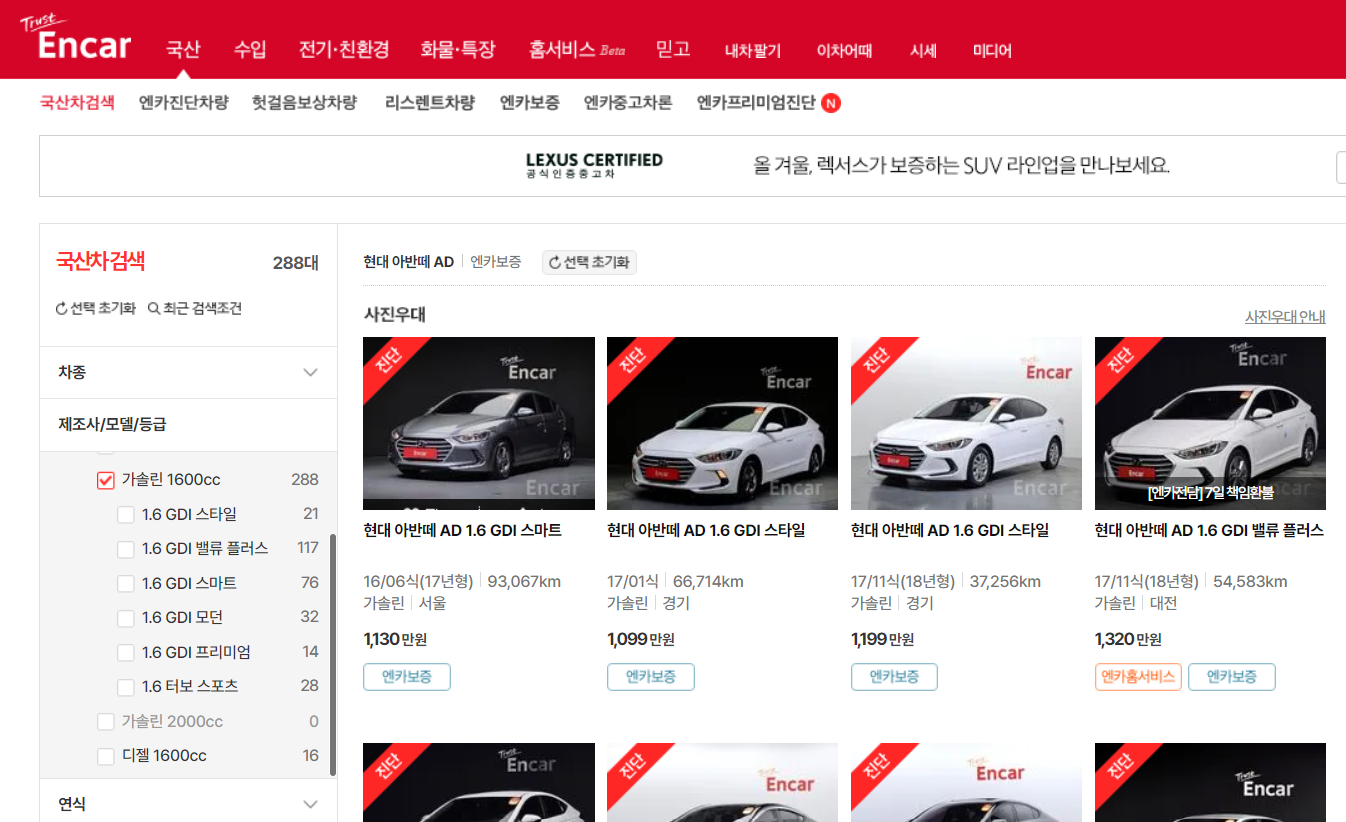Collapse the 제조사/모델/등급 section header
Screen dimensions: 1346x822
188,424
